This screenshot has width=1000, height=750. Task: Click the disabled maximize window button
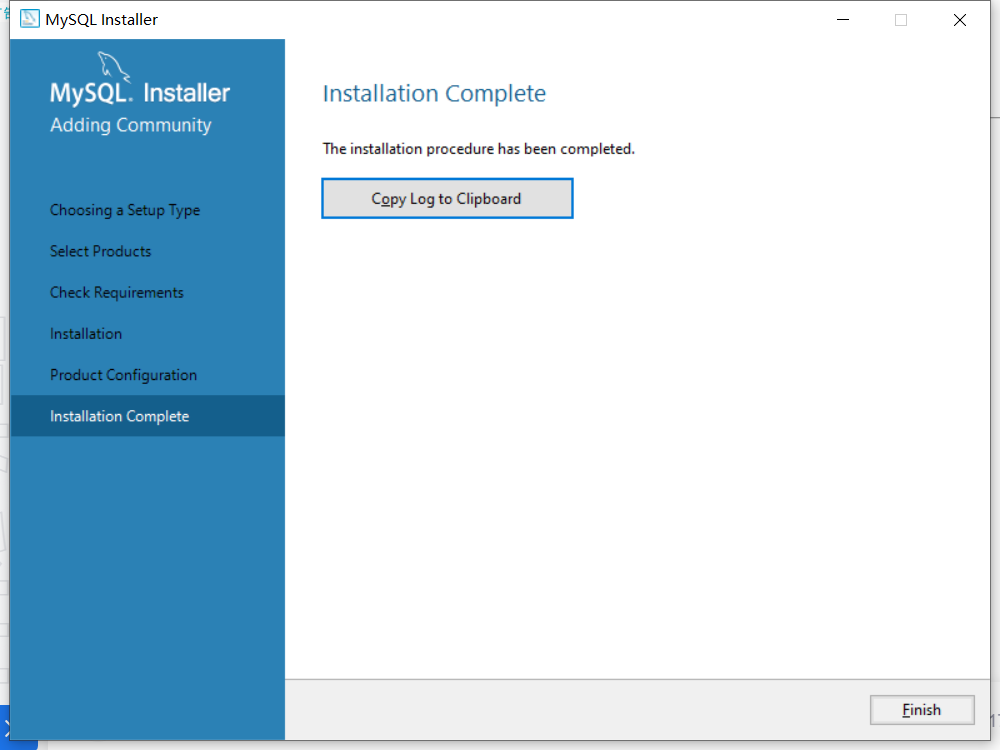coord(901,20)
